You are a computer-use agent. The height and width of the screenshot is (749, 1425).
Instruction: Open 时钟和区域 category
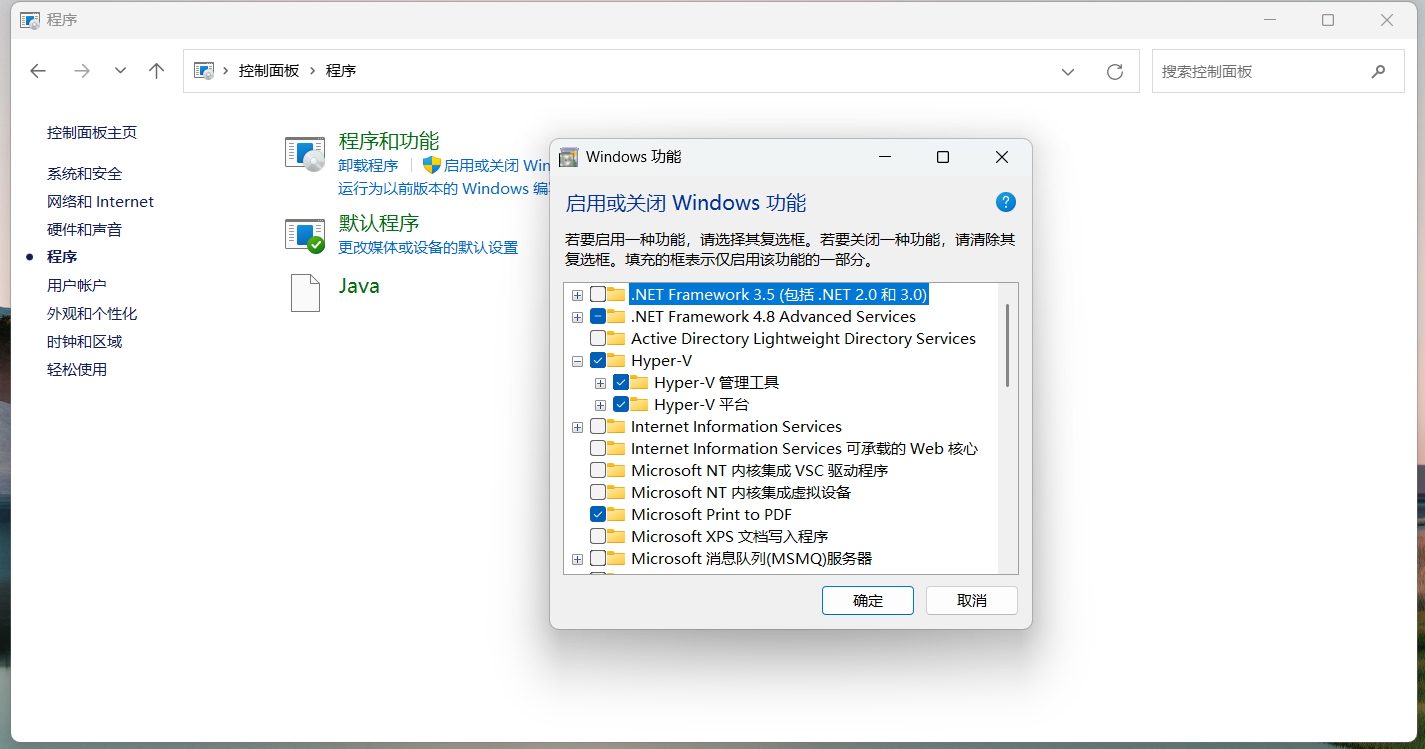click(84, 342)
